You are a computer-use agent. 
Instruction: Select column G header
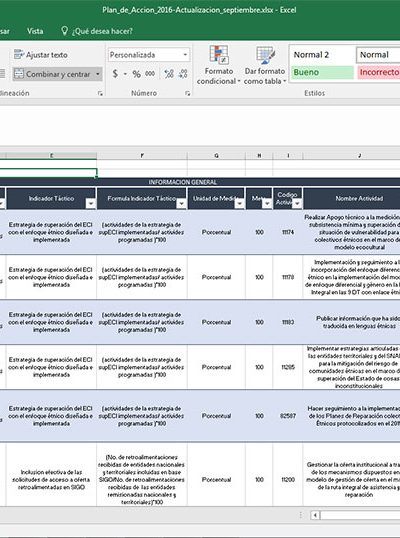[216, 156]
